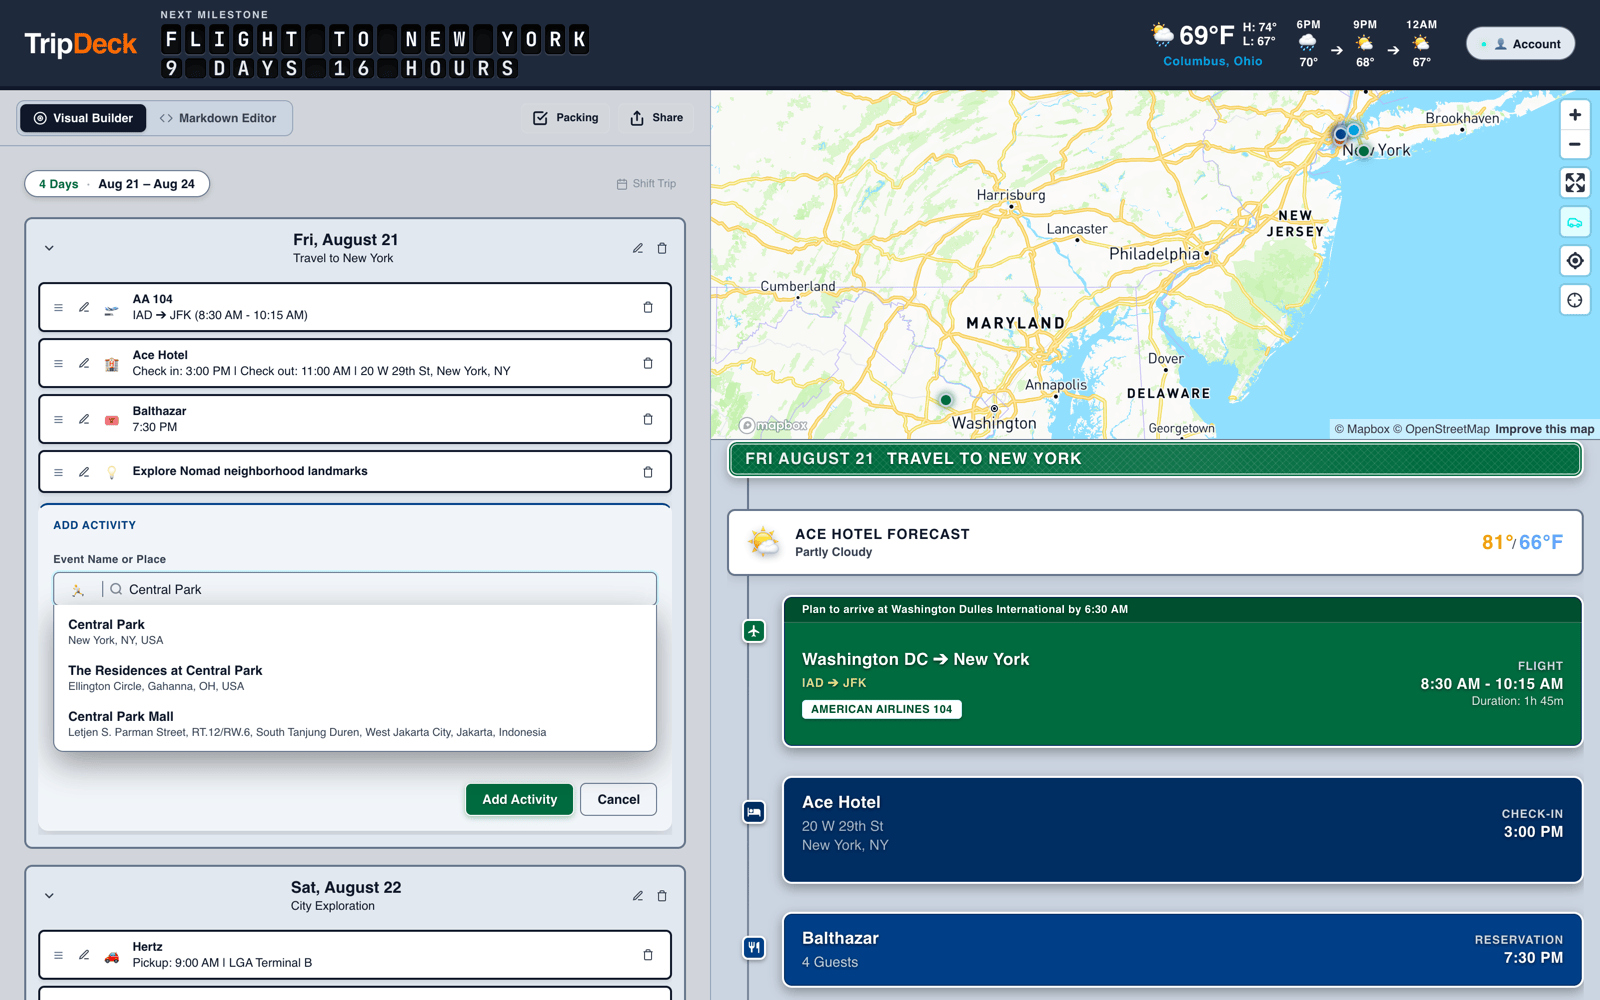Click the flight icon on timeline
Screen dimensions: 1600x1000
point(754,631)
